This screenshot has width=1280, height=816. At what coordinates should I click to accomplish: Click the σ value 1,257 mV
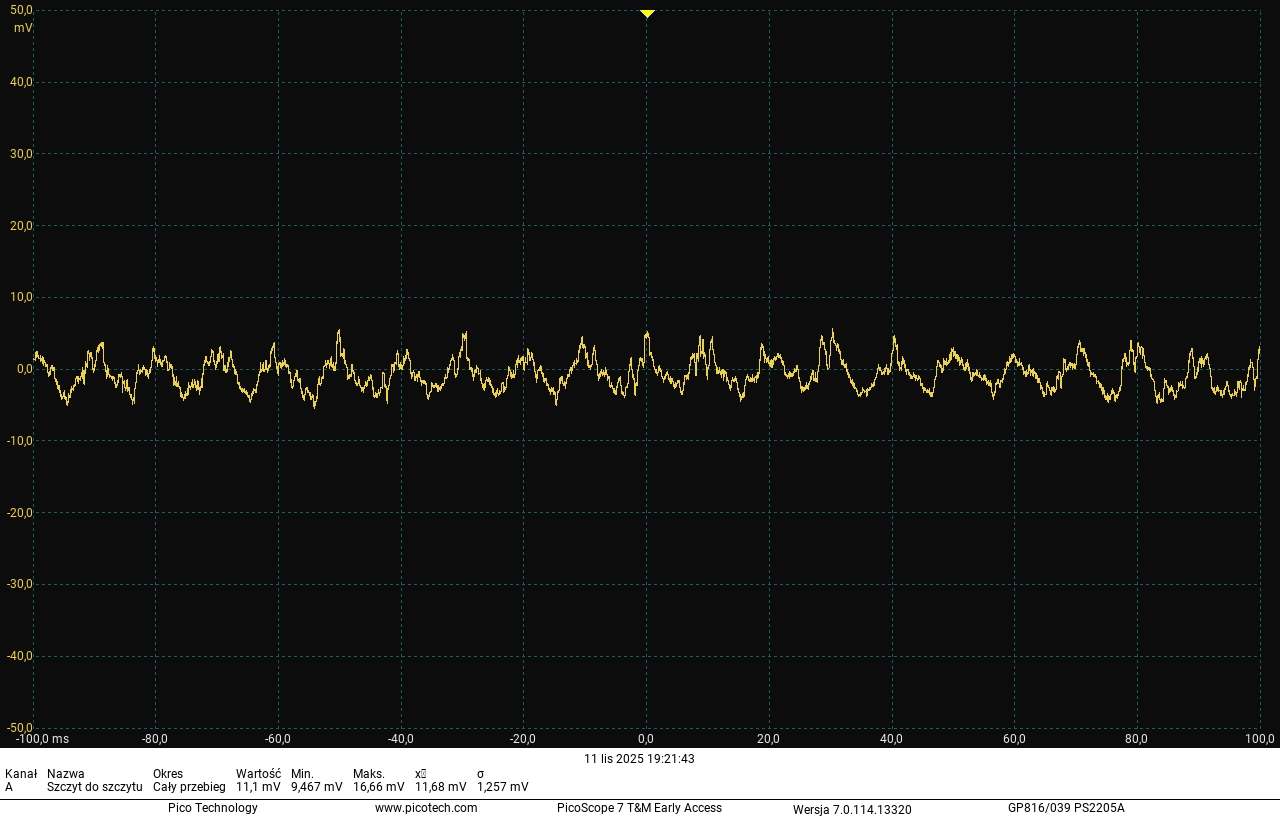pyautogui.click(x=503, y=786)
